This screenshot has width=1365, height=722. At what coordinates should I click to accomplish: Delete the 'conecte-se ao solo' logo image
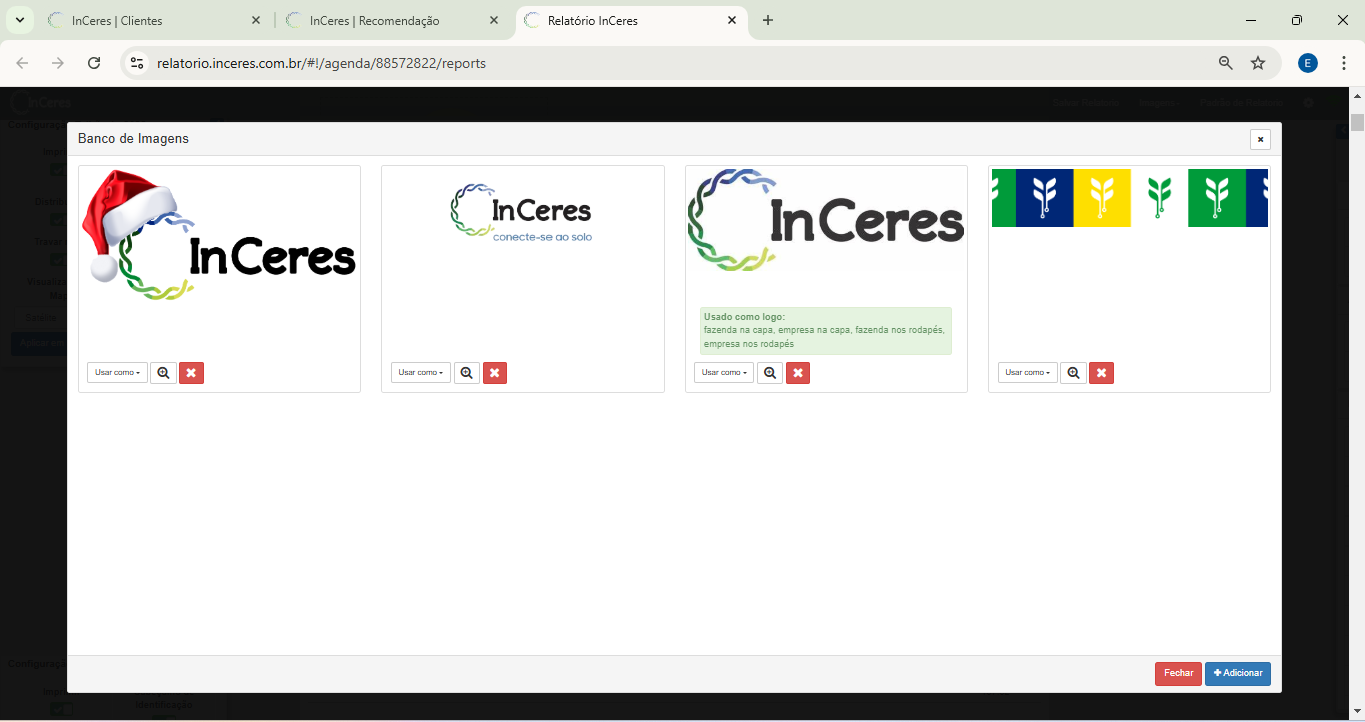[x=494, y=373]
